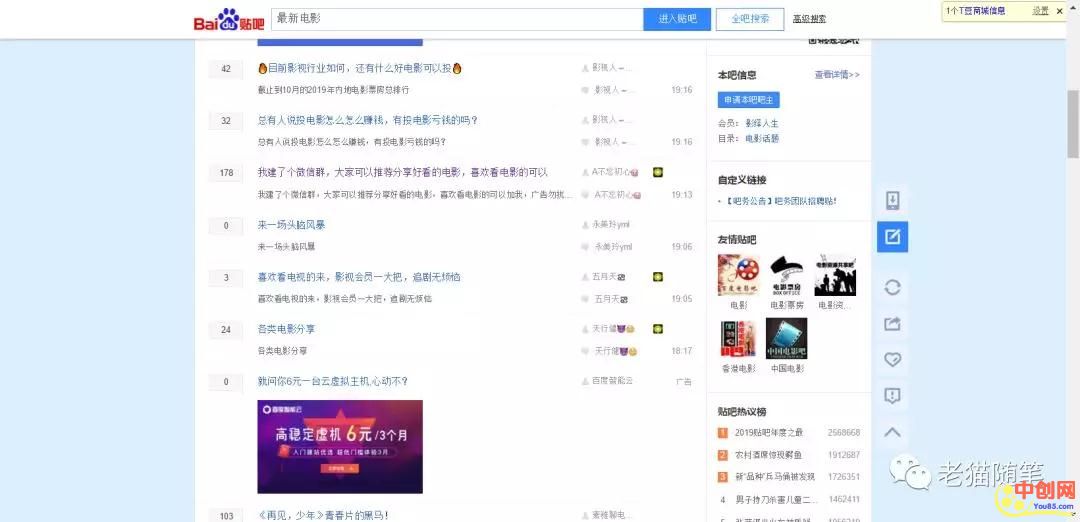
Task: Click the feedback exclamation icon in sidebar
Action: (892, 396)
